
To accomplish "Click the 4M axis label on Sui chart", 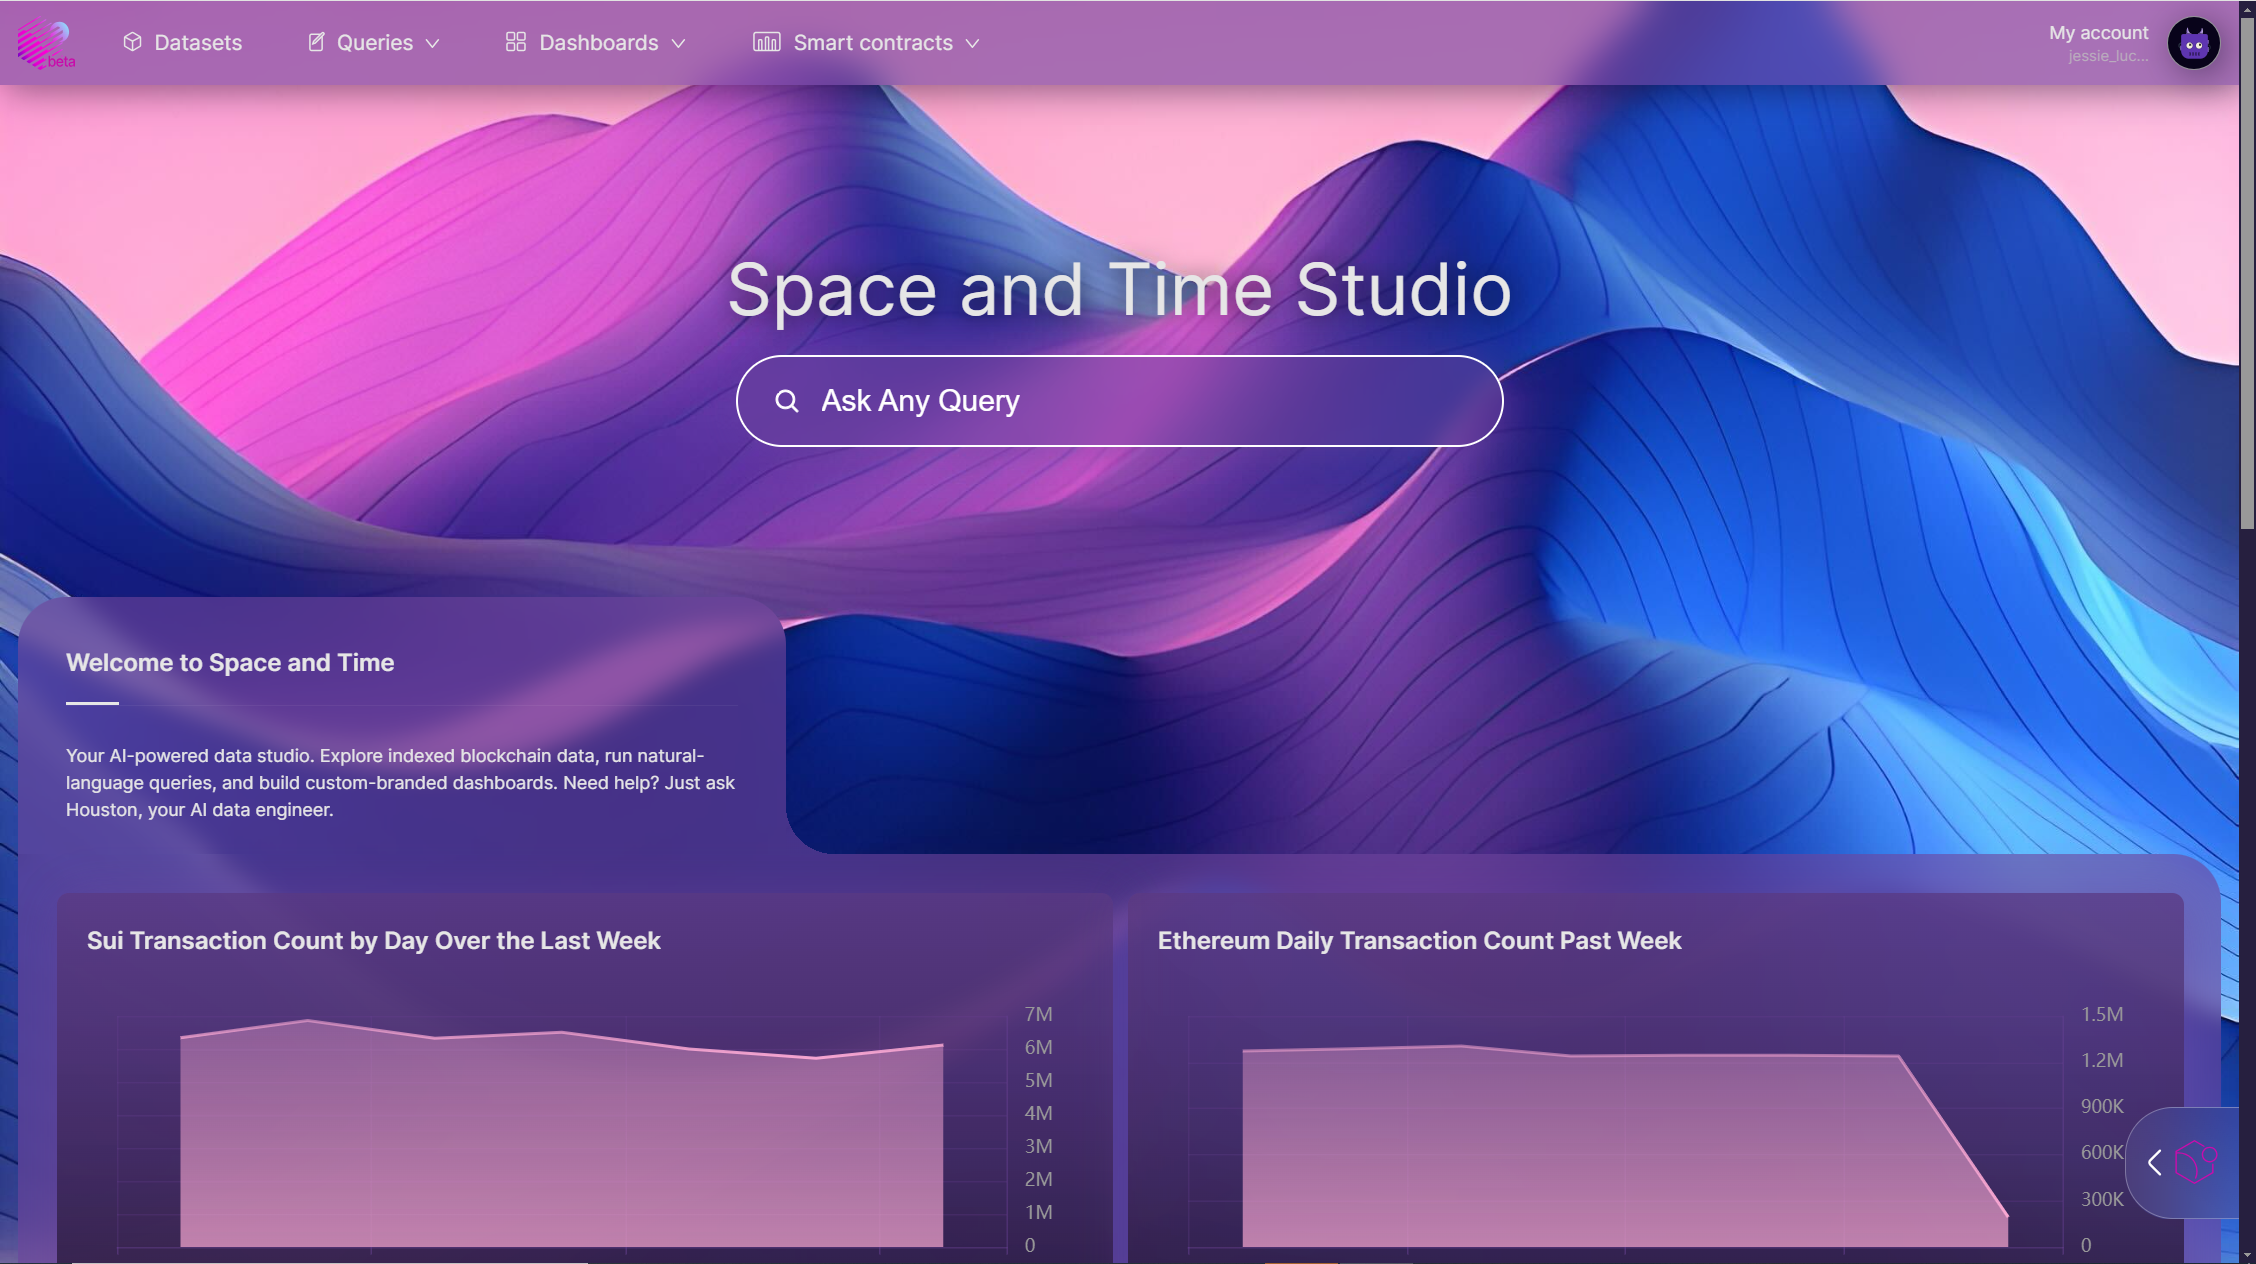I will click(x=1038, y=1113).
